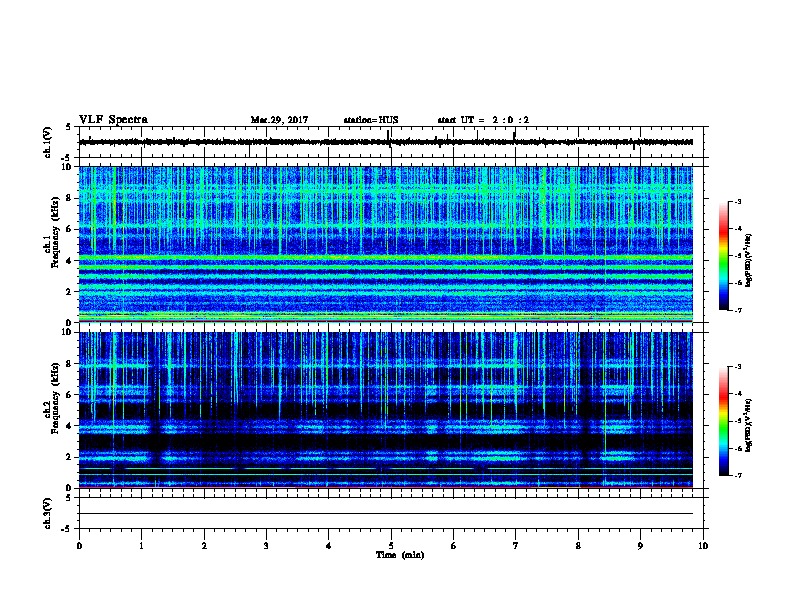Click the ch.2 colorbar PSD units label

click(x=749, y=426)
